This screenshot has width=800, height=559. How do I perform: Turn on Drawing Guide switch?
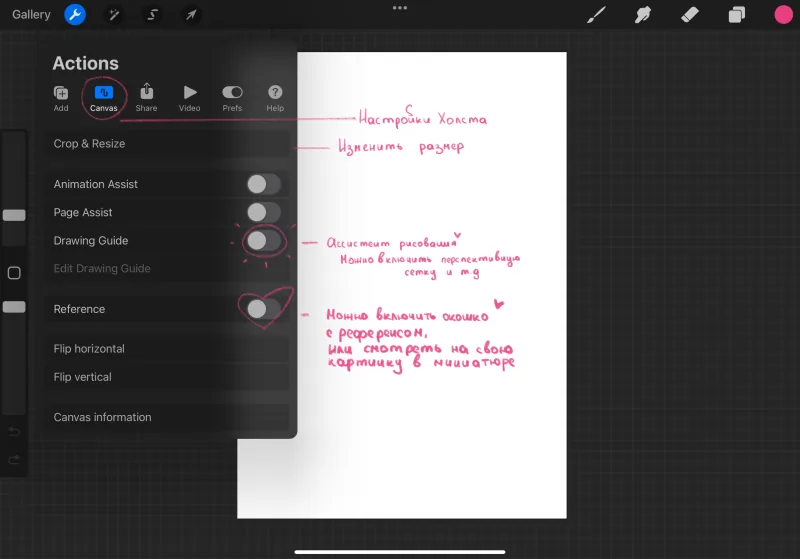tap(264, 241)
